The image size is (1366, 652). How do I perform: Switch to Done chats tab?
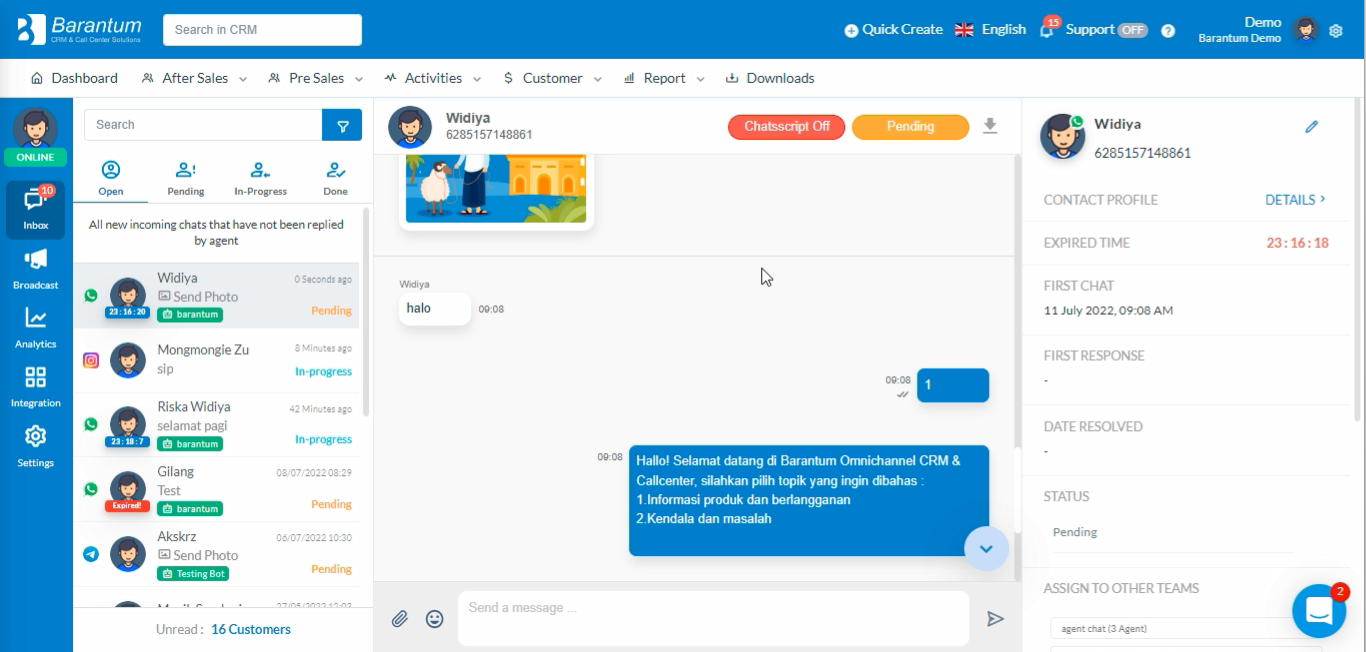(336, 179)
